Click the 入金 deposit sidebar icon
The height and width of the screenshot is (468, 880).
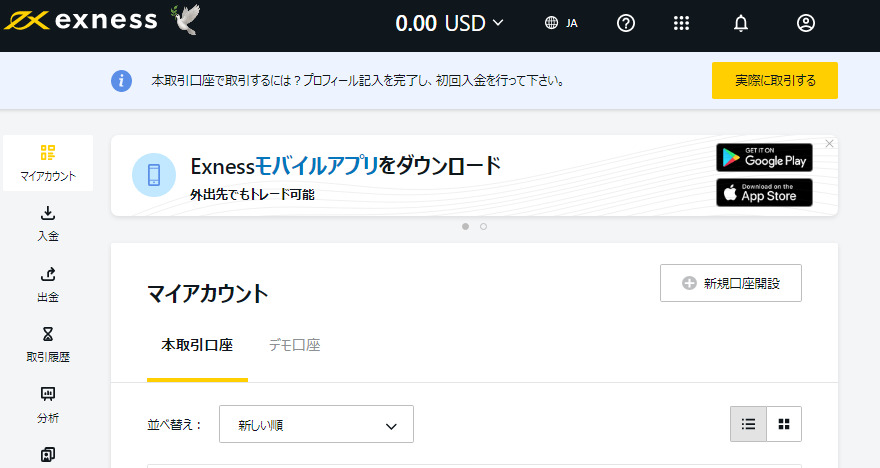pyautogui.click(x=48, y=224)
